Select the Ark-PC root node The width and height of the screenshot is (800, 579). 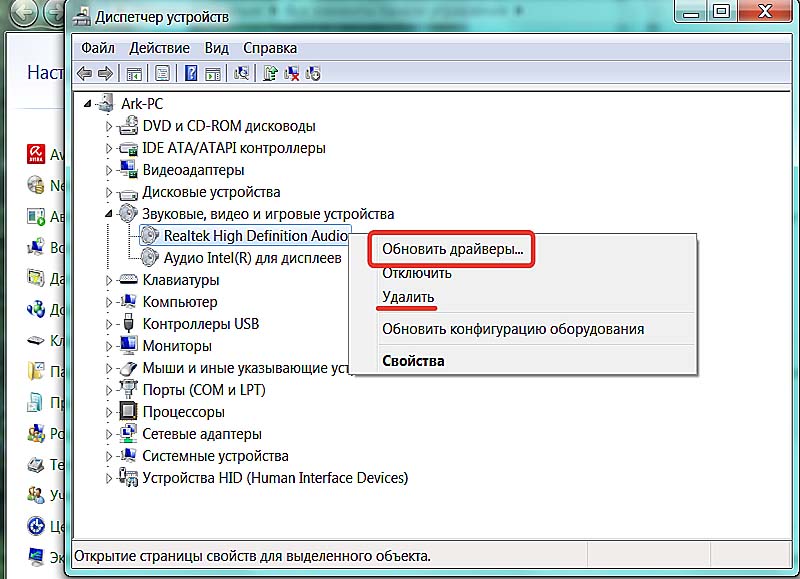click(139, 104)
